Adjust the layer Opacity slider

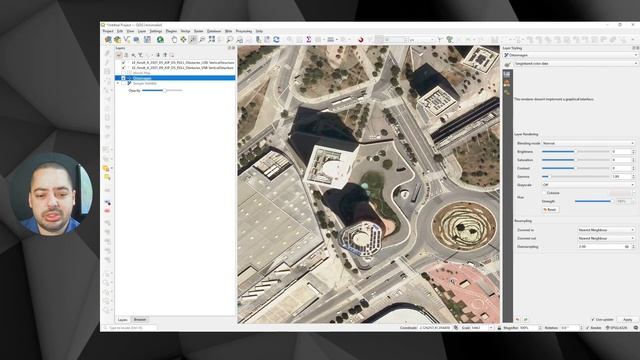162,90
